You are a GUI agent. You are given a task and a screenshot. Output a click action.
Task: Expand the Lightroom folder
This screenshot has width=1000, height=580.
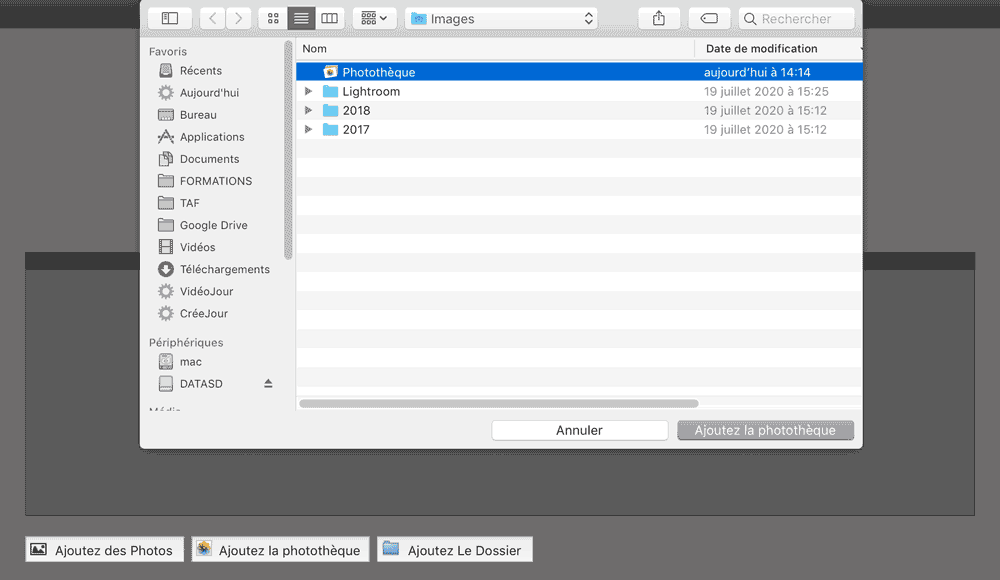(x=310, y=91)
